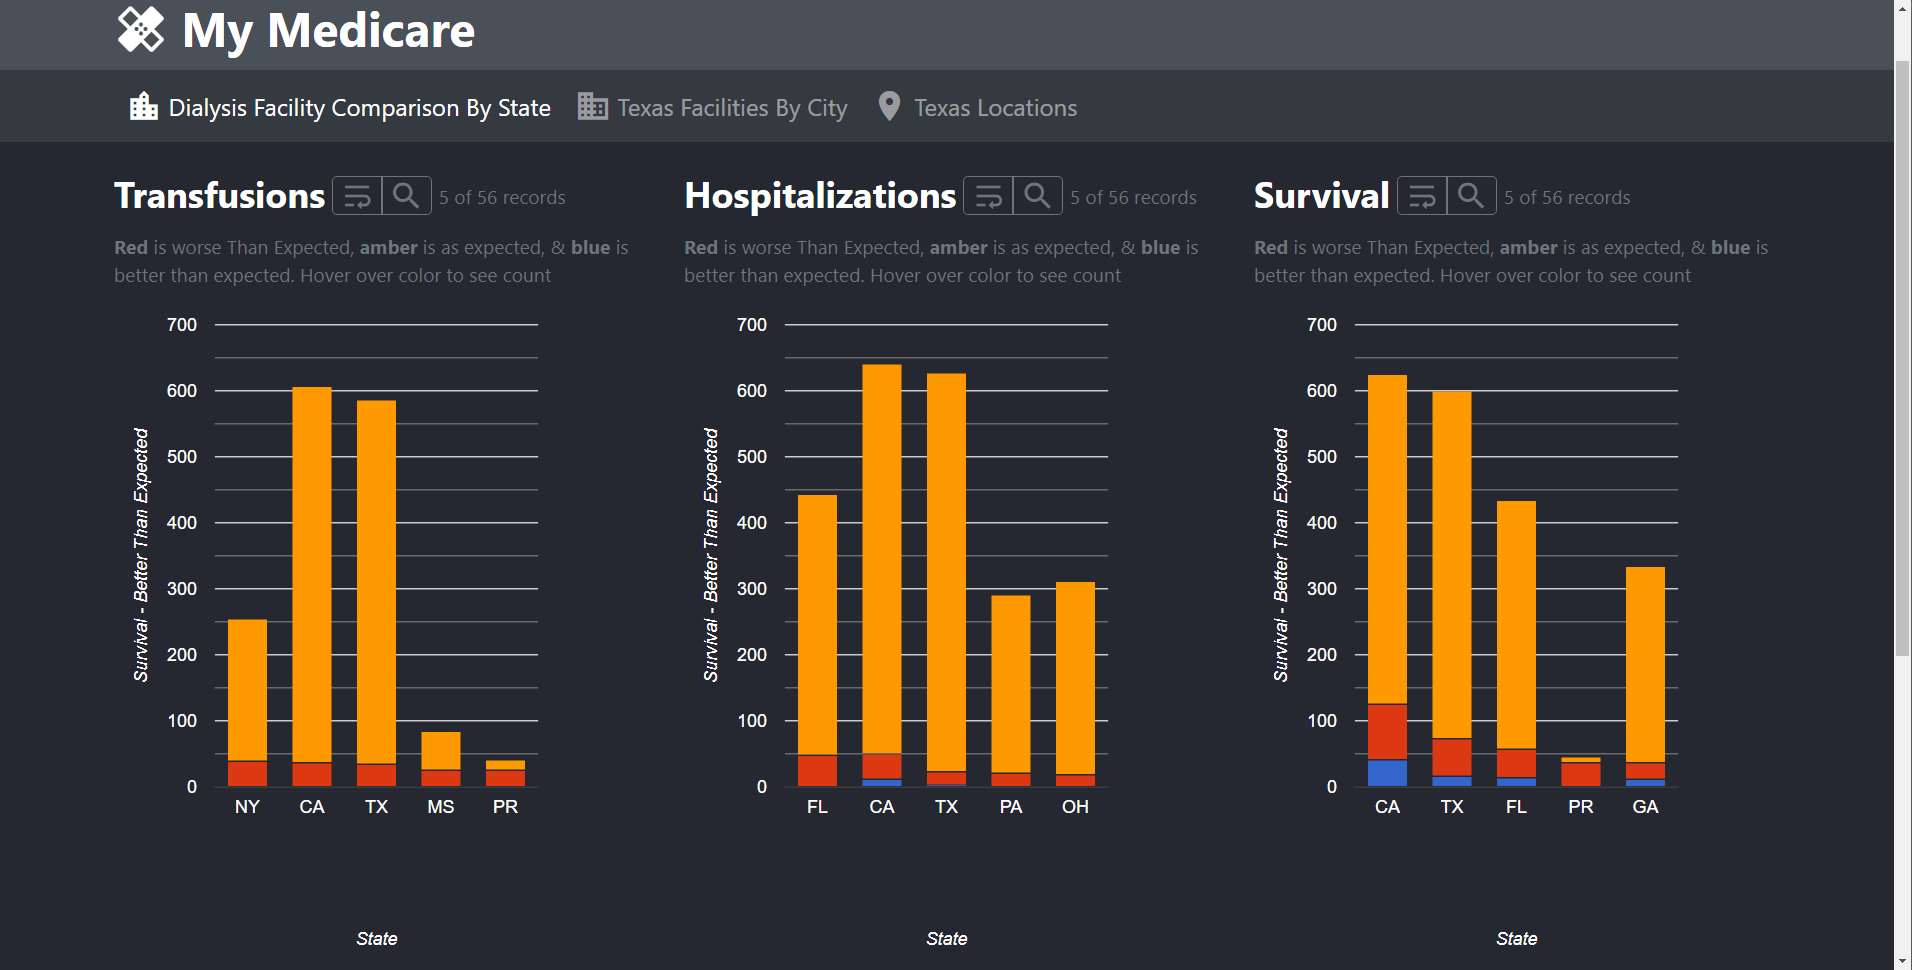Click MS axis label in Transfusions chart
The image size is (1913, 970).
click(x=441, y=807)
